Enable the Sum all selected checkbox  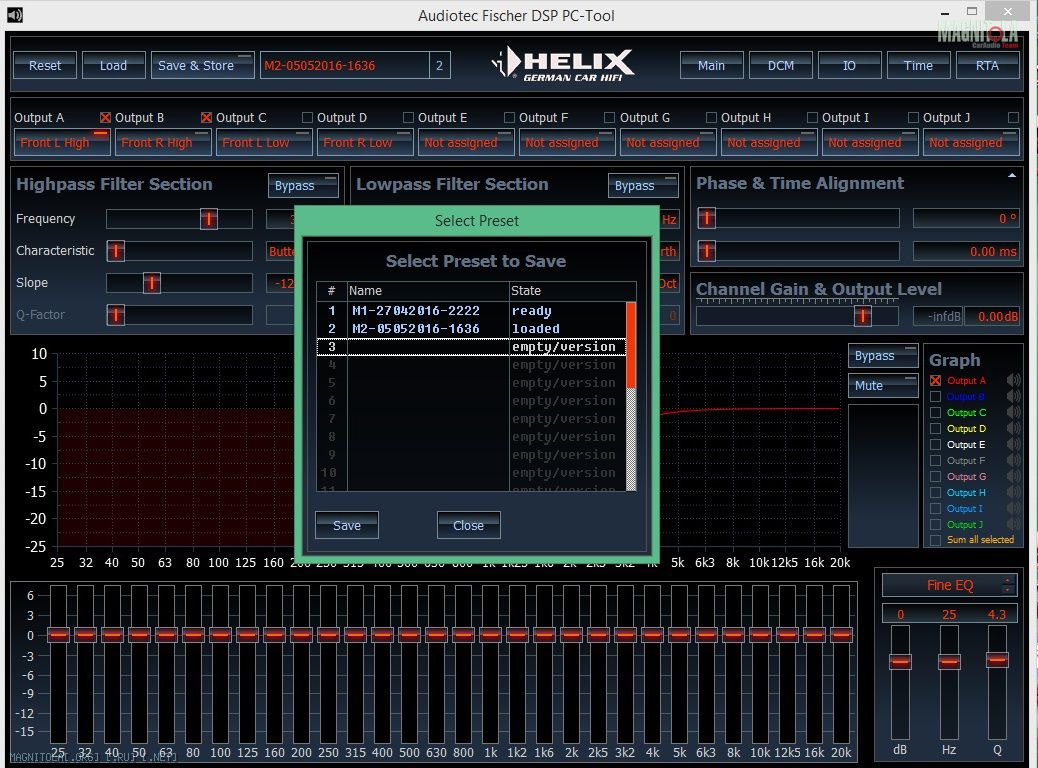pos(936,540)
